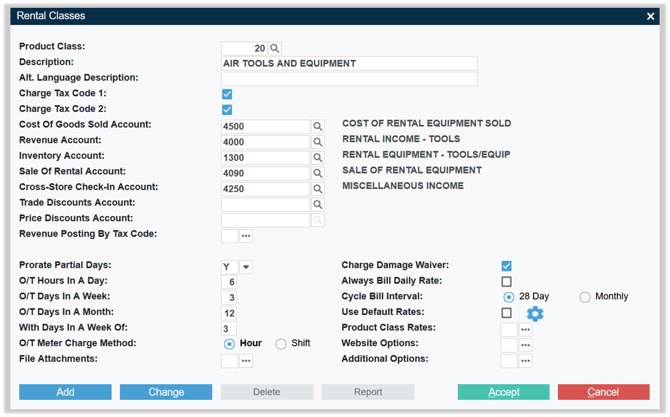Choose Shift as O/T meter charge method
The height and width of the screenshot is (417, 670).
point(281,344)
